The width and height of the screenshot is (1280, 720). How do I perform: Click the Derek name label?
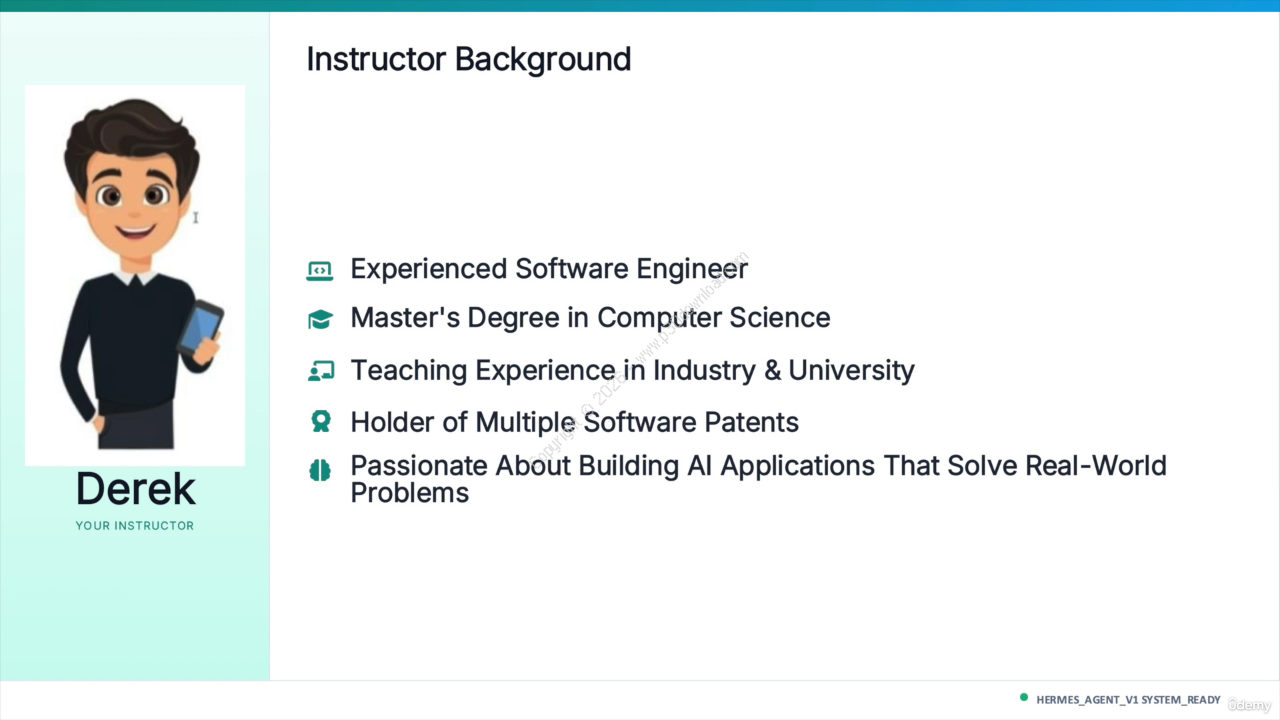136,489
